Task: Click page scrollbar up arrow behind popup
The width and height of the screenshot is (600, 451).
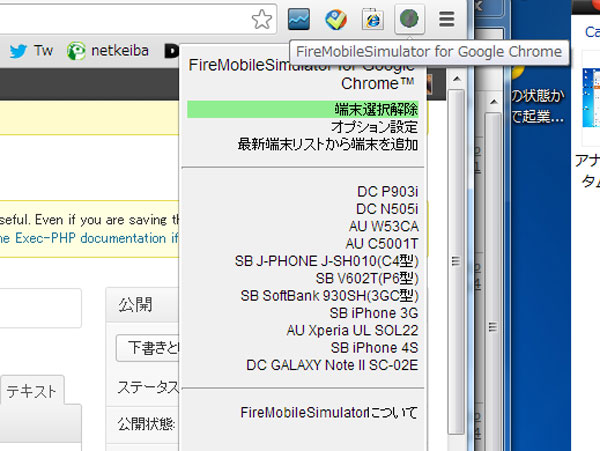Action: coord(494,102)
